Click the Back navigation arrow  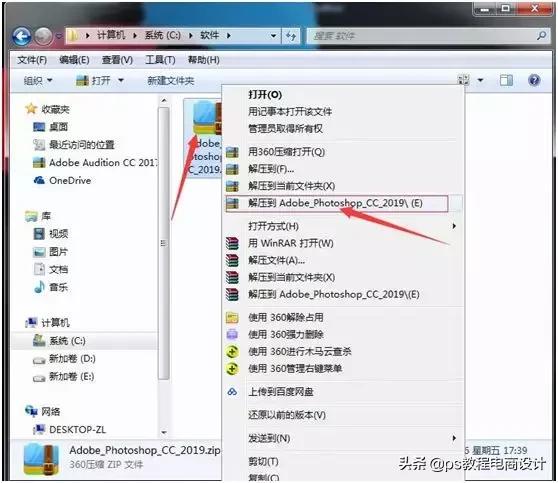[x=22, y=36]
